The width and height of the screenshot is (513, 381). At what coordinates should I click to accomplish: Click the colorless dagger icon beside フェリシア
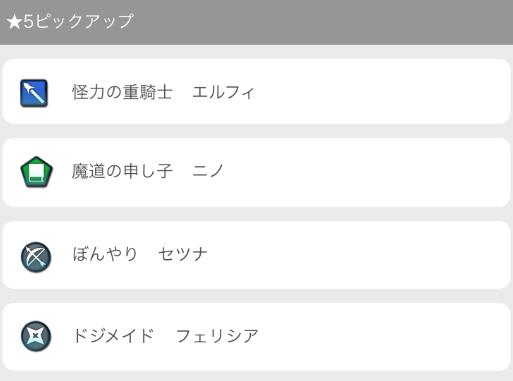36,336
